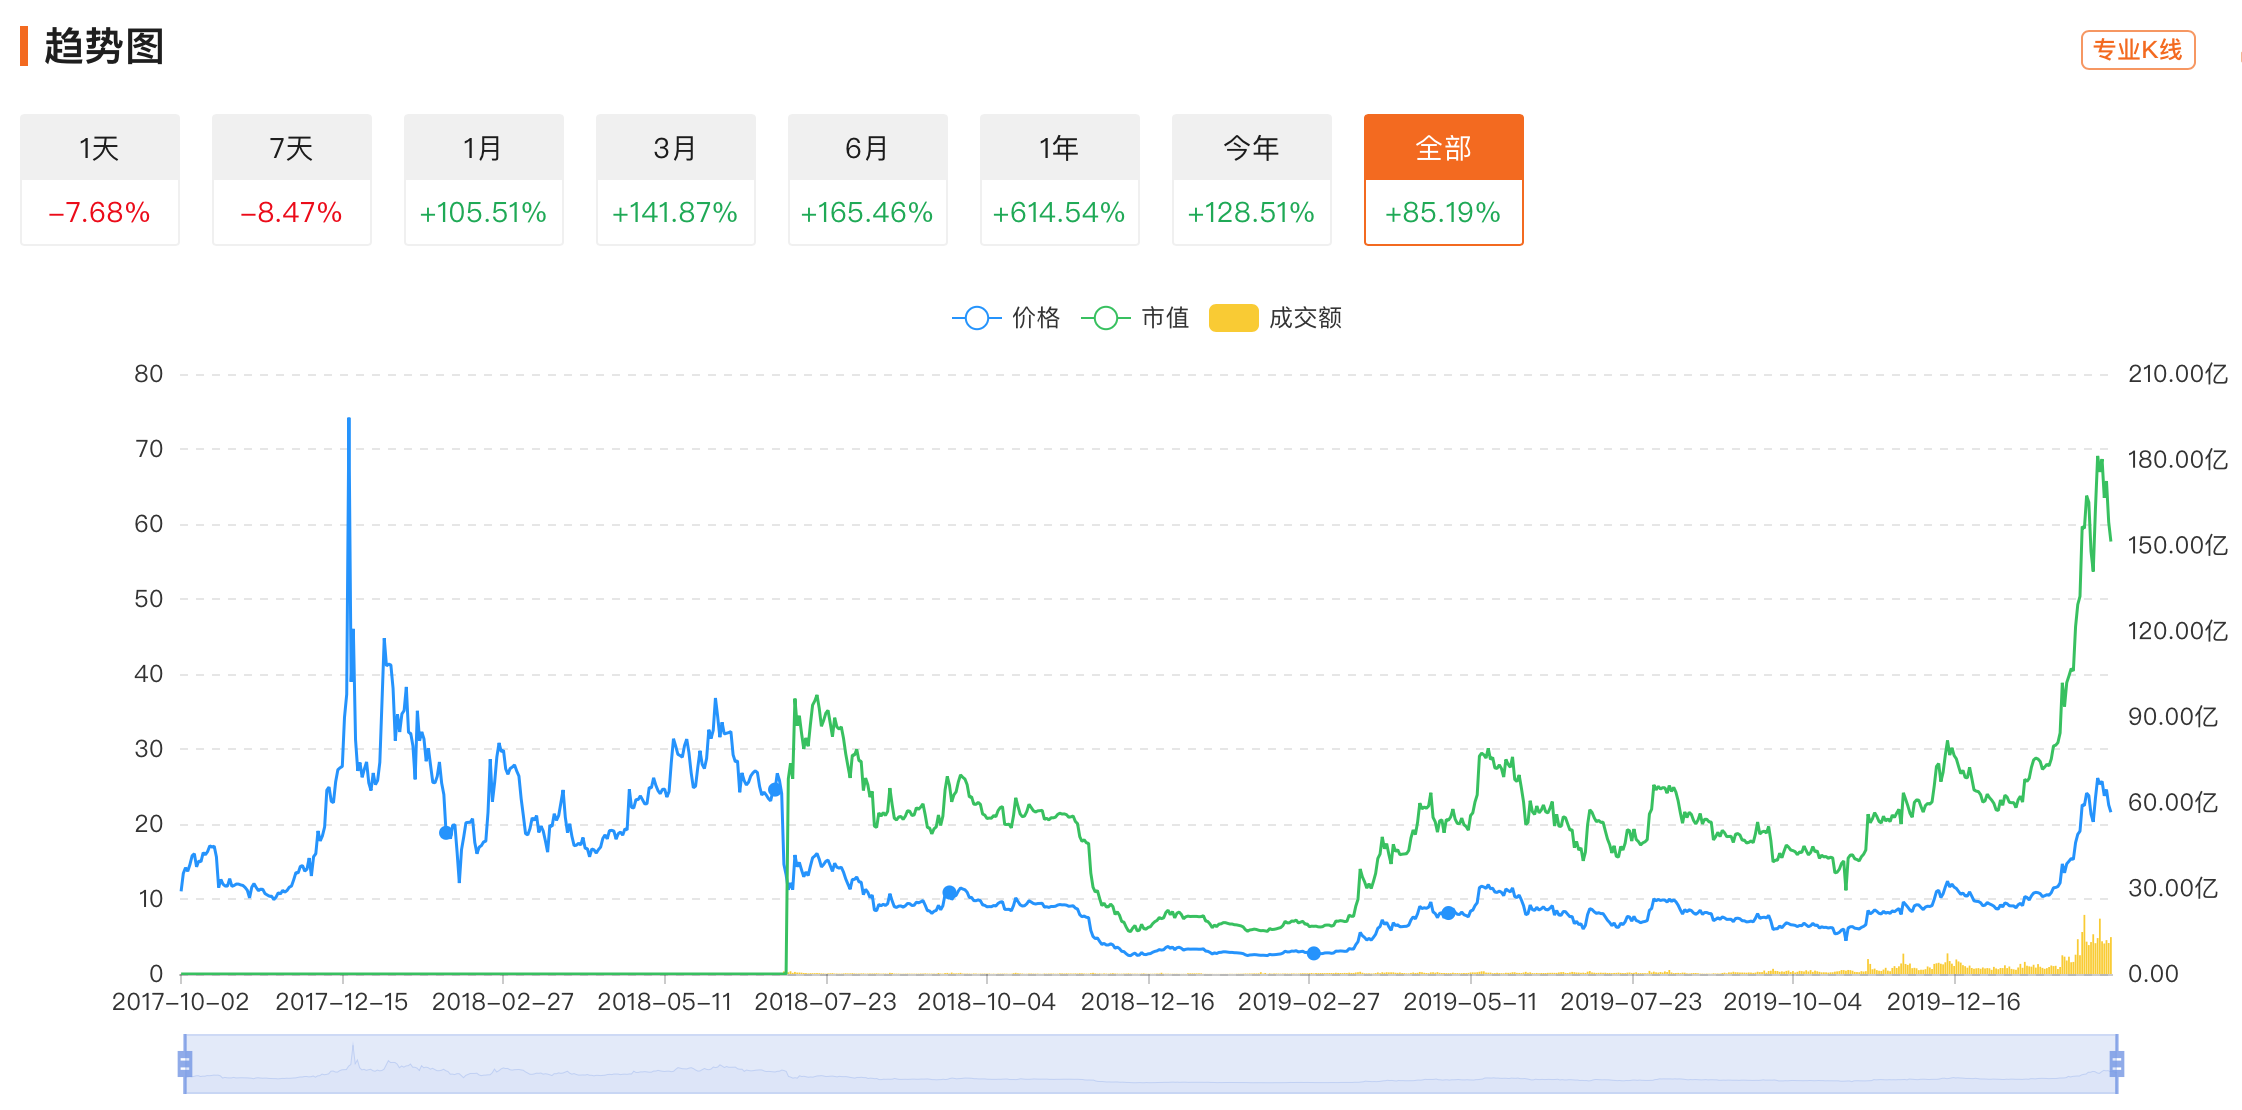Click the +105.51% one-month change value
Screen dimensions: 2242x1110
[483, 212]
